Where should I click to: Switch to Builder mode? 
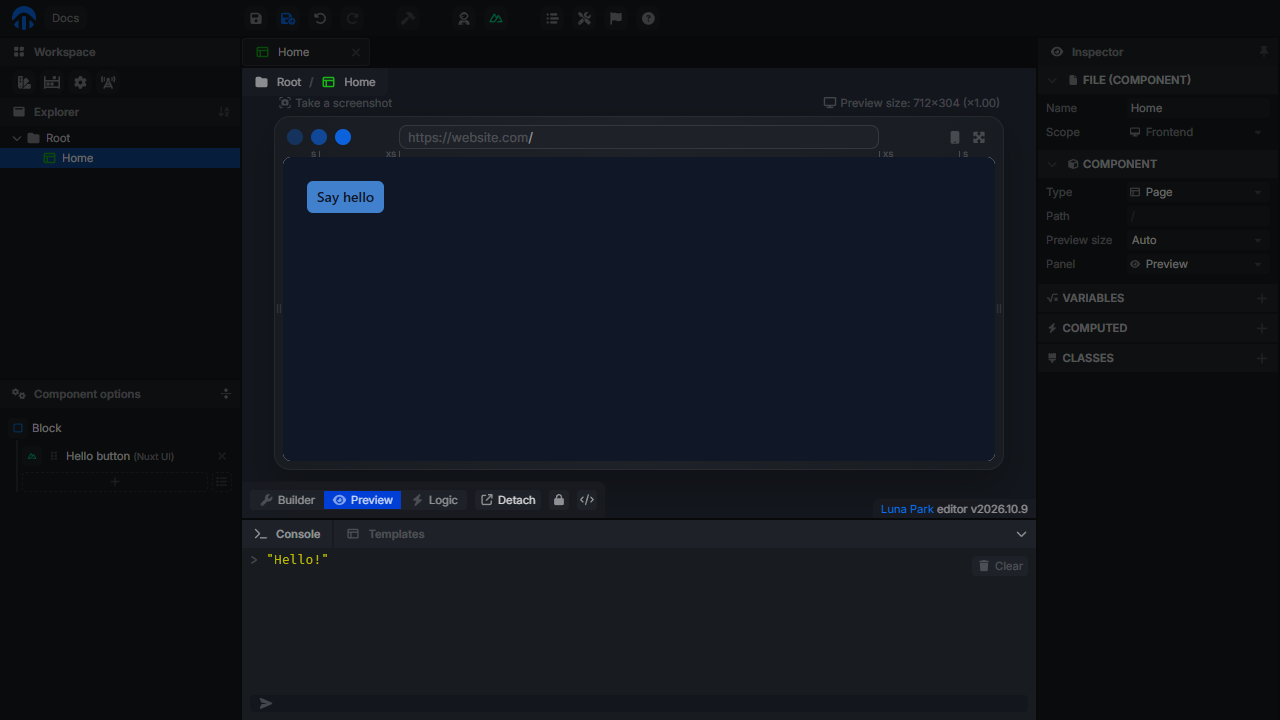point(288,500)
